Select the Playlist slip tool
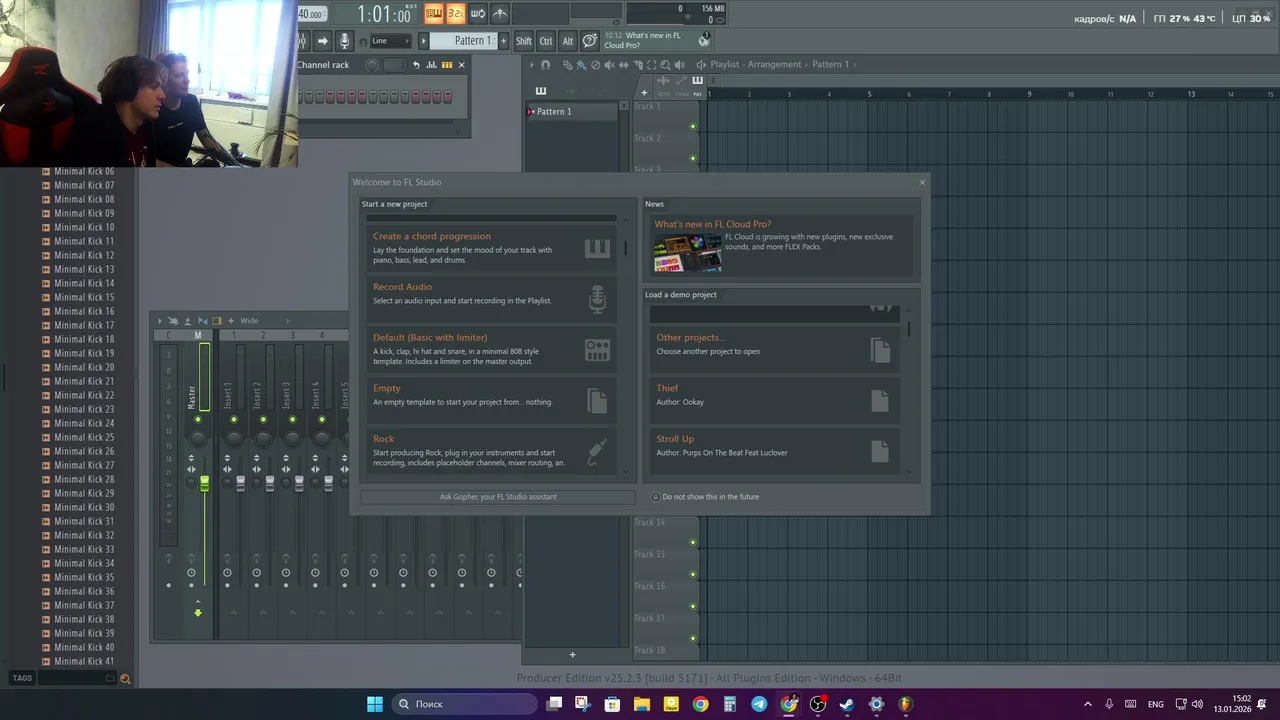 pyautogui.click(x=623, y=65)
